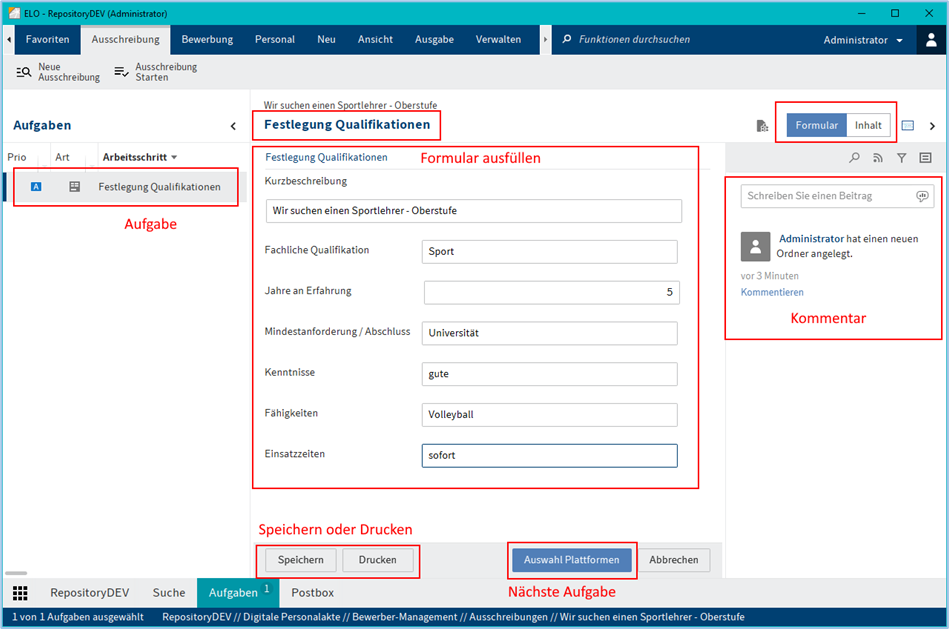The height and width of the screenshot is (629, 949).
Task: Open the Bewerbung ribbon tab
Action: point(207,40)
